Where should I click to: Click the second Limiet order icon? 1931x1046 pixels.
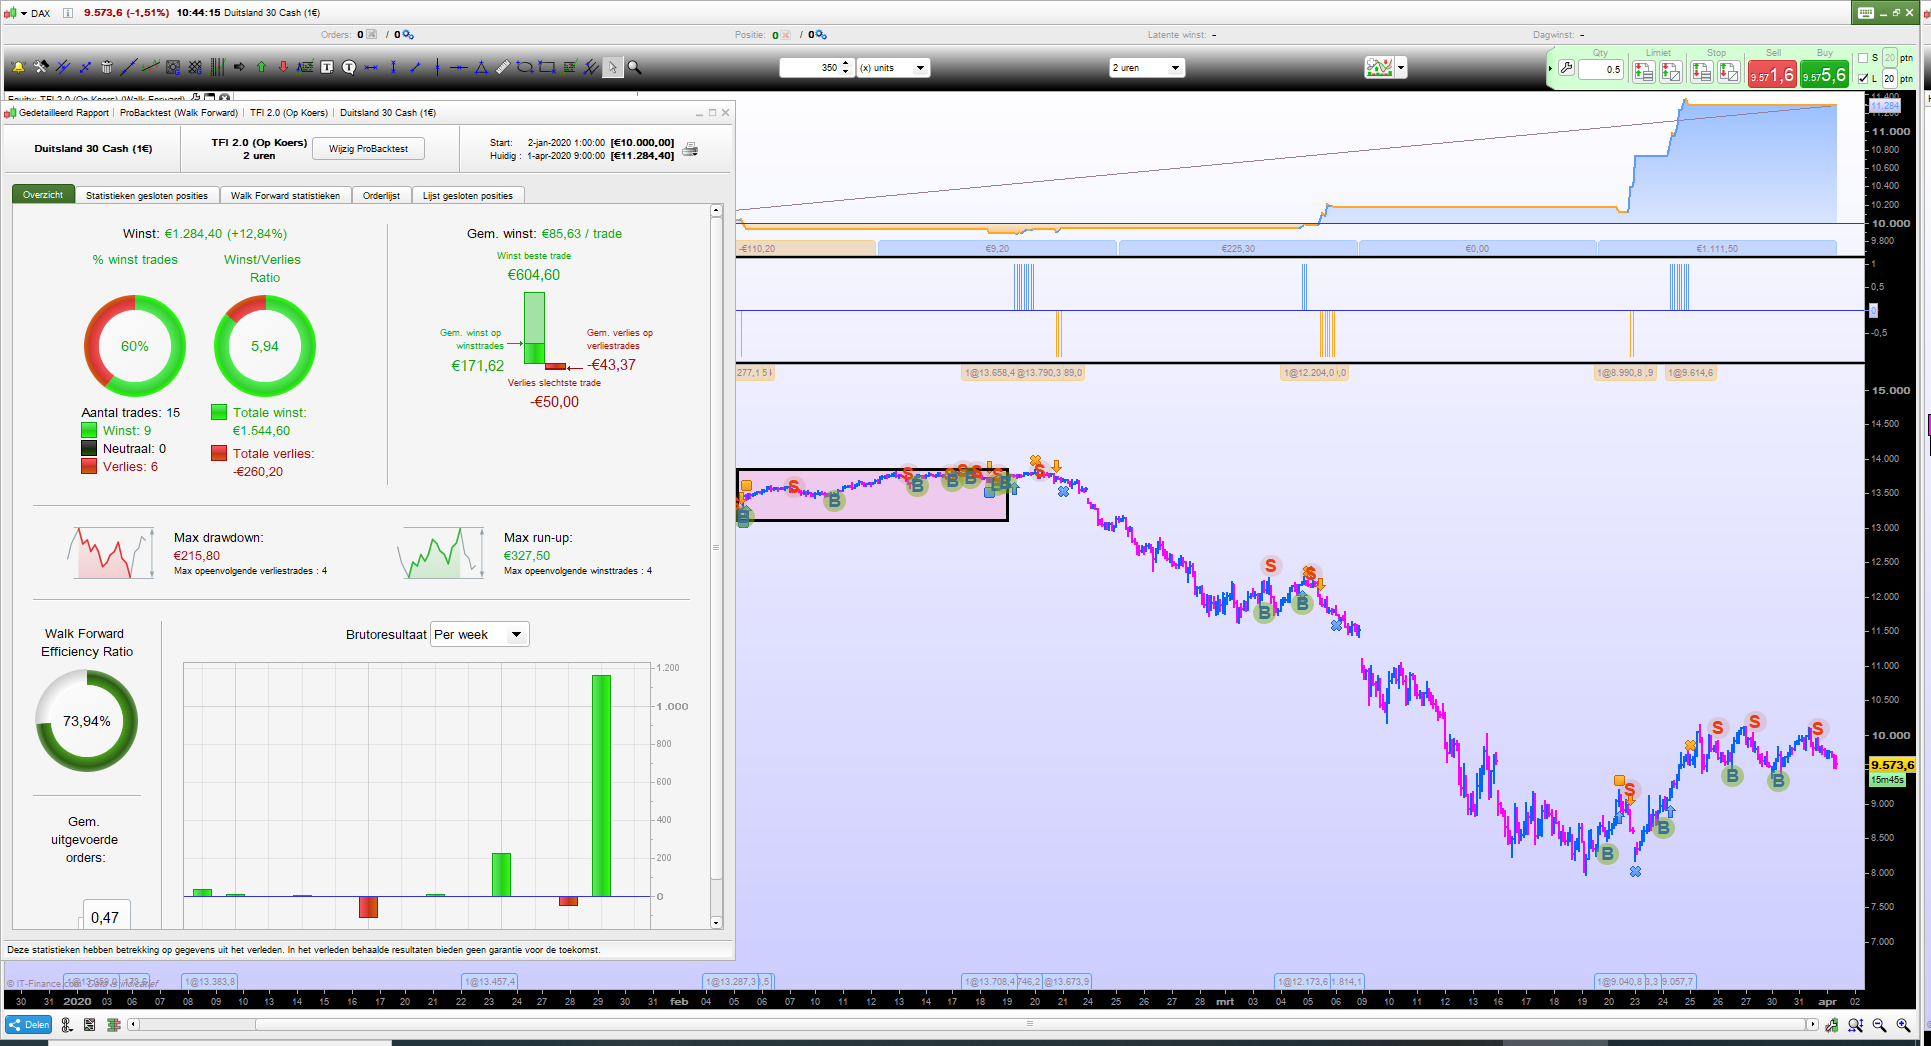1671,72
